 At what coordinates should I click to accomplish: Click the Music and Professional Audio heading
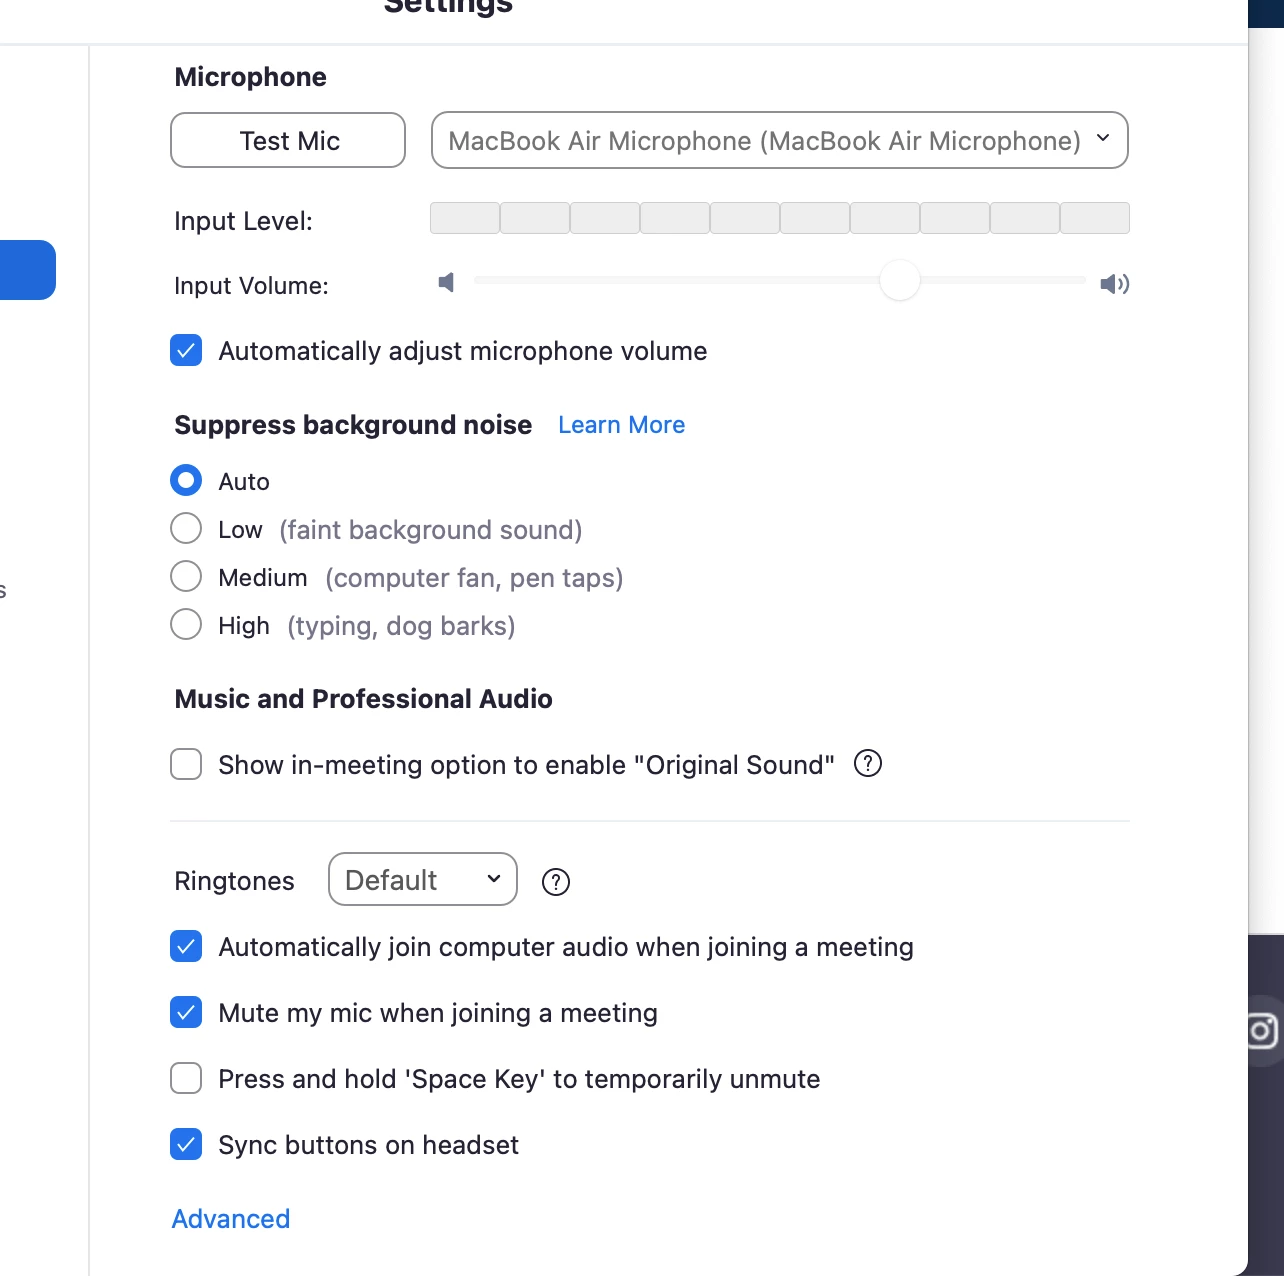tap(363, 699)
